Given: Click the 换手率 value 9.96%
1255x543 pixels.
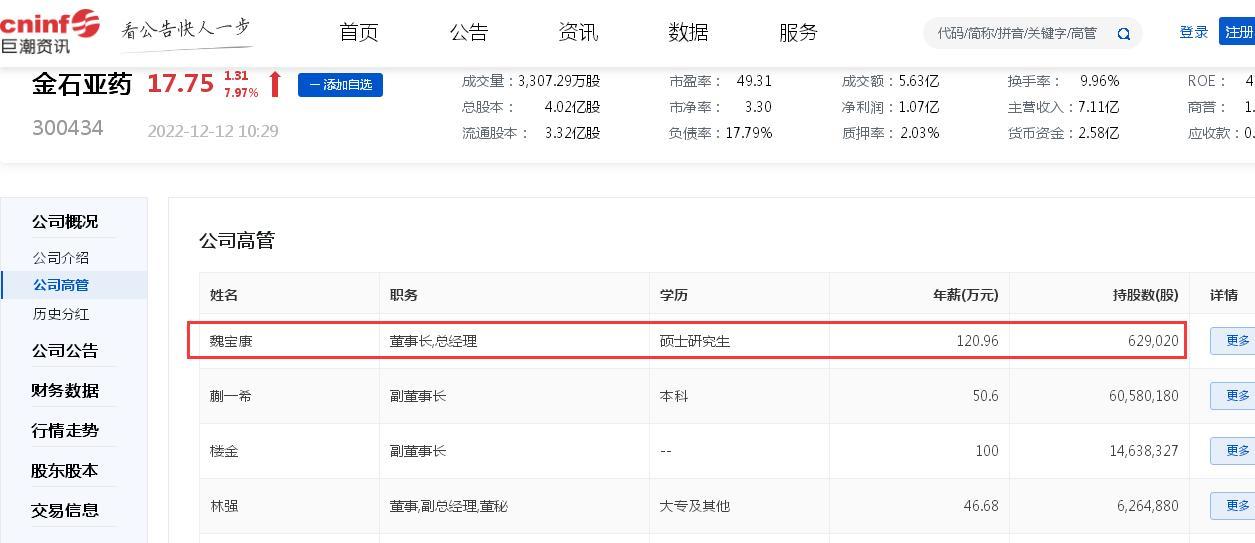Looking at the screenshot, I should [1099, 81].
